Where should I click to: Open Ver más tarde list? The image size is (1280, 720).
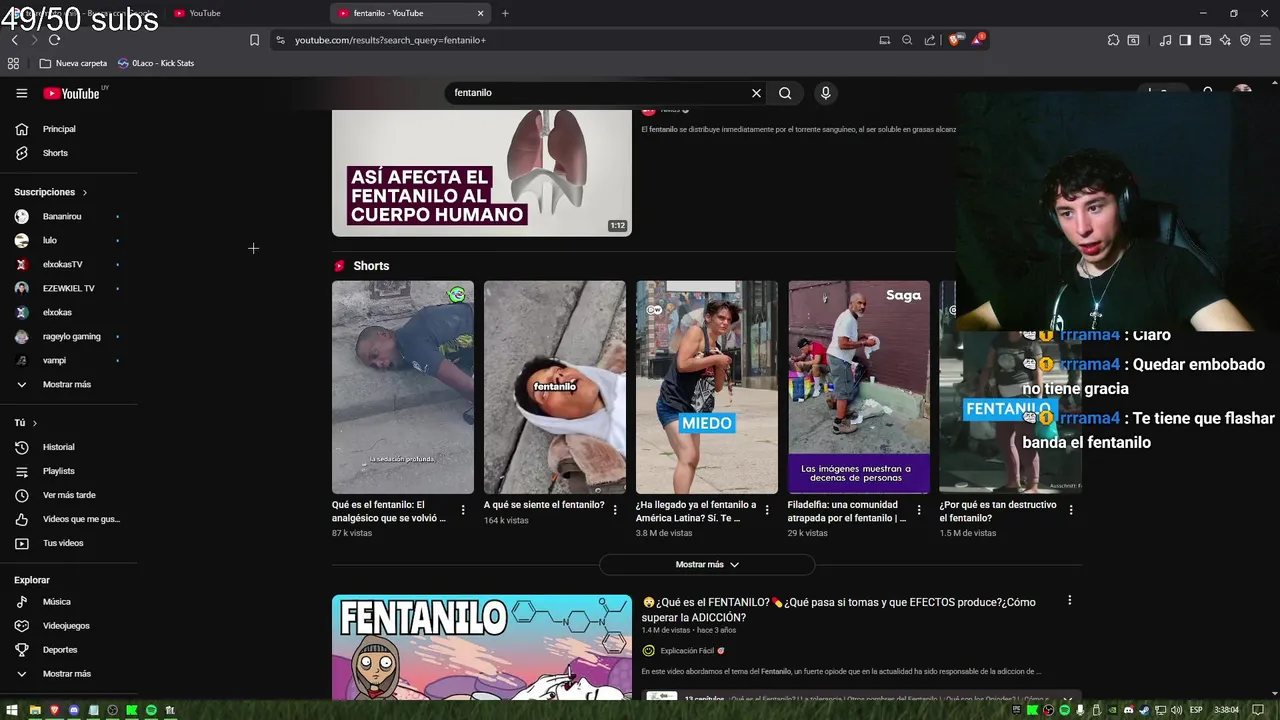pyautogui.click(x=68, y=495)
